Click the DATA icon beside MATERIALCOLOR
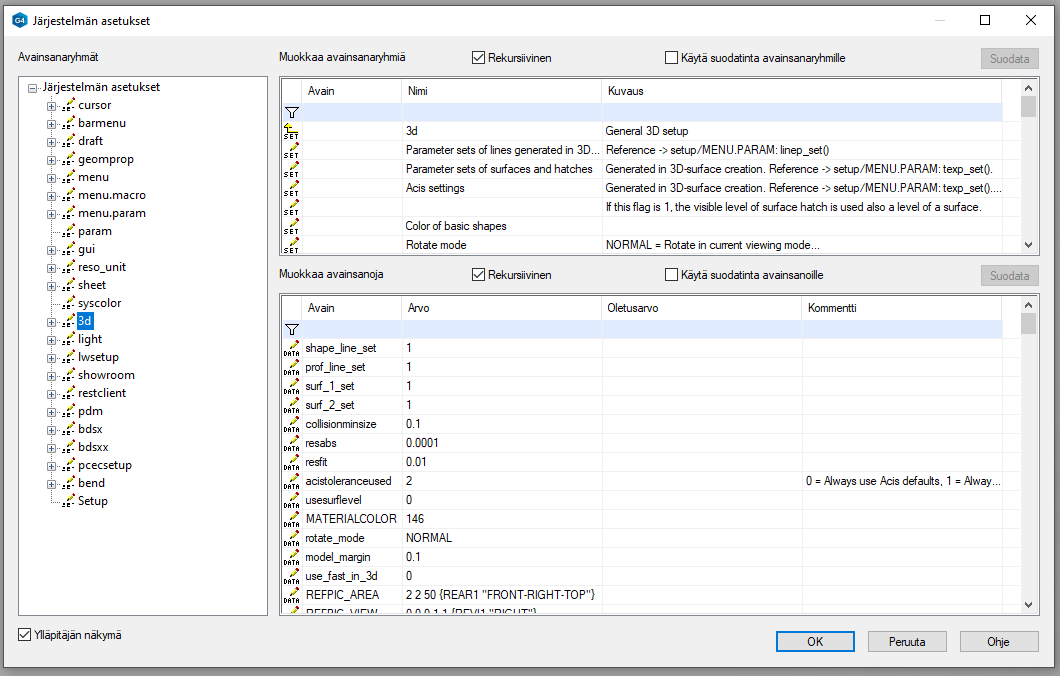The height and width of the screenshot is (676, 1060). pos(292,519)
